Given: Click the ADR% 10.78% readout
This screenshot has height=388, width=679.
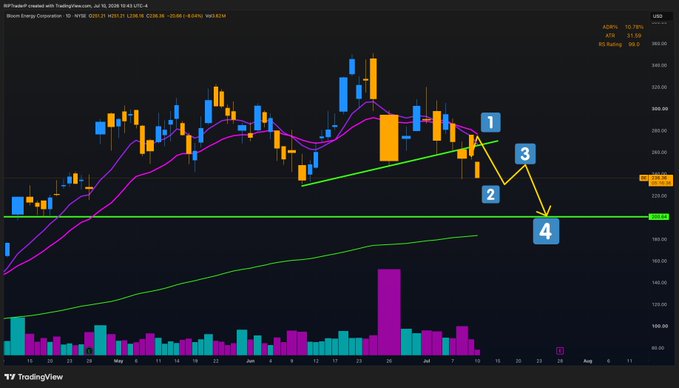Looking at the screenshot, I should (623, 27).
